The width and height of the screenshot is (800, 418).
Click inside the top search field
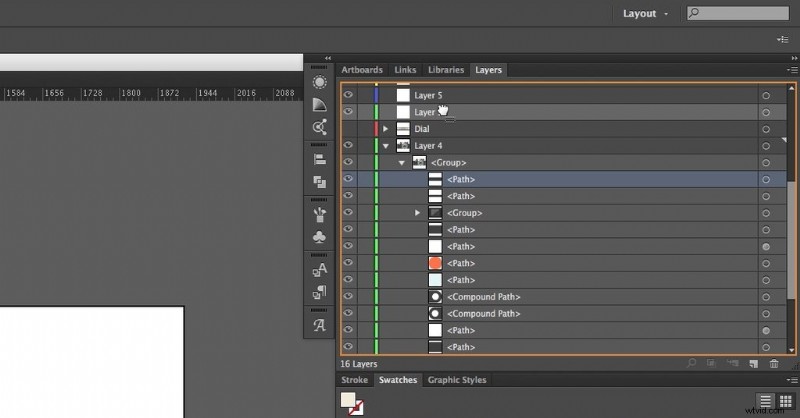738,13
